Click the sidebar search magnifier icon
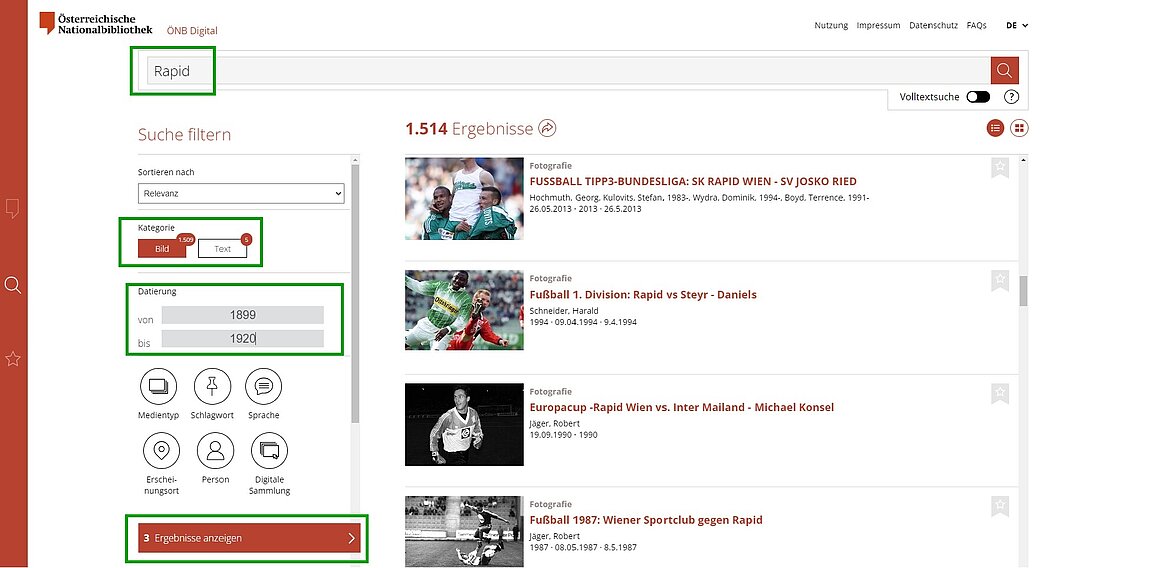 (12, 285)
